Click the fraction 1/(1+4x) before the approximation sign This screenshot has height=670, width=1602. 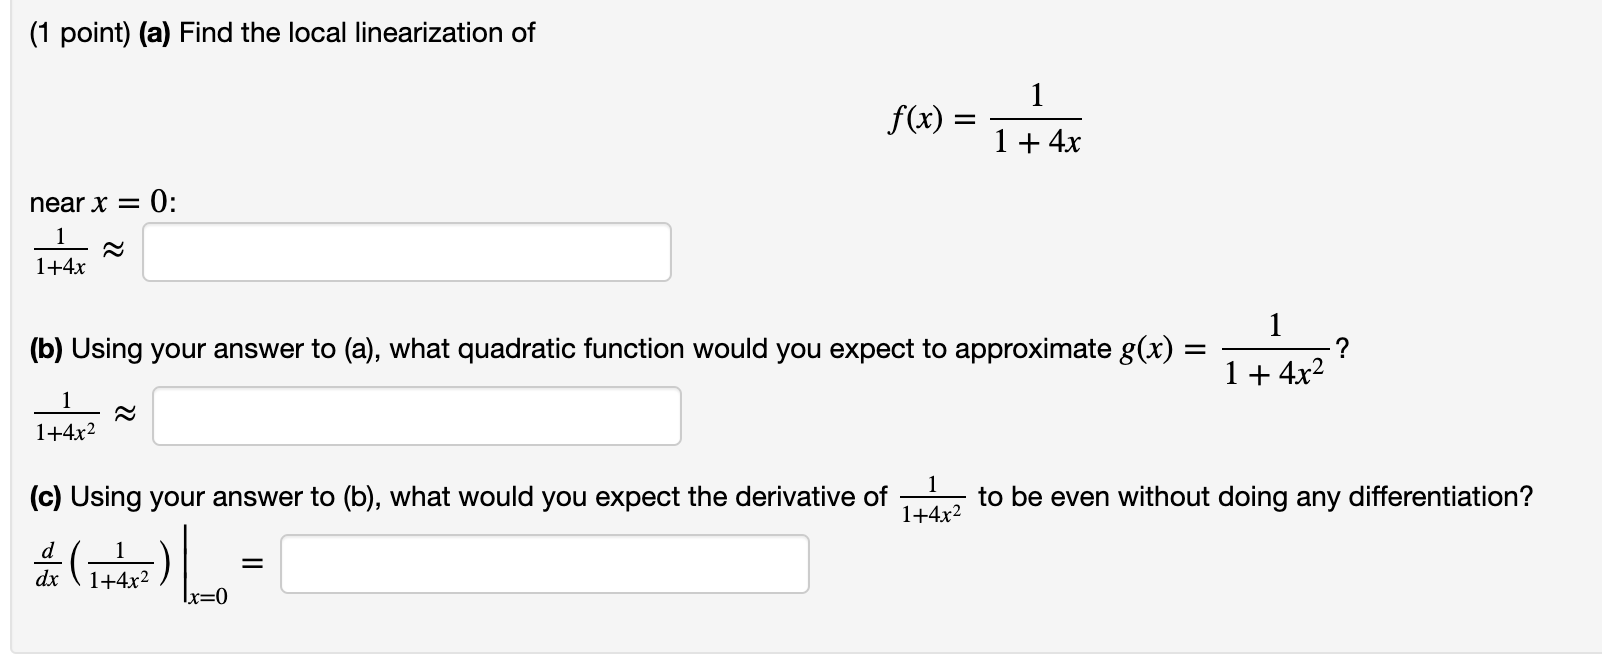pos(62,252)
